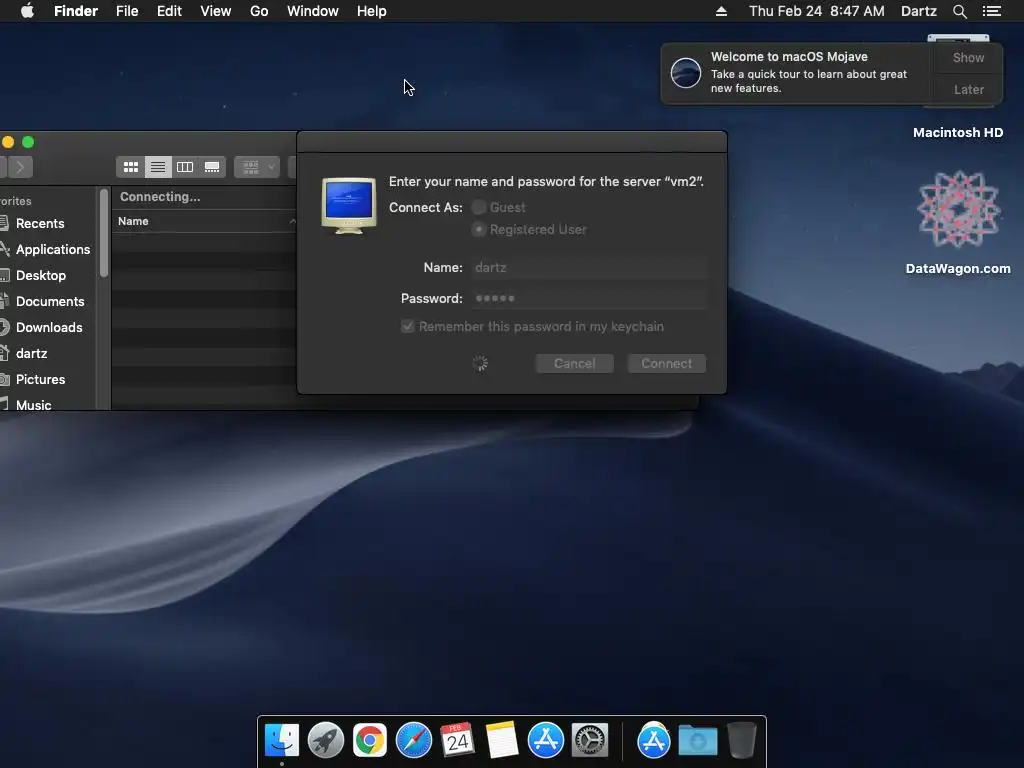The width and height of the screenshot is (1024, 768).
Task: Select the Macintosh HD desktop label
Action: [x=957, y=133]
